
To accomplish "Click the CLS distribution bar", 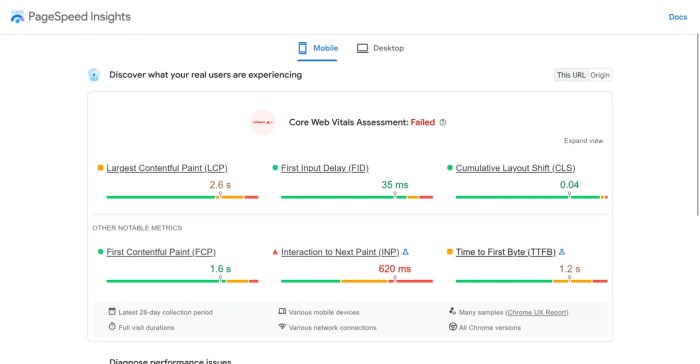I will (x=531, y=197).
